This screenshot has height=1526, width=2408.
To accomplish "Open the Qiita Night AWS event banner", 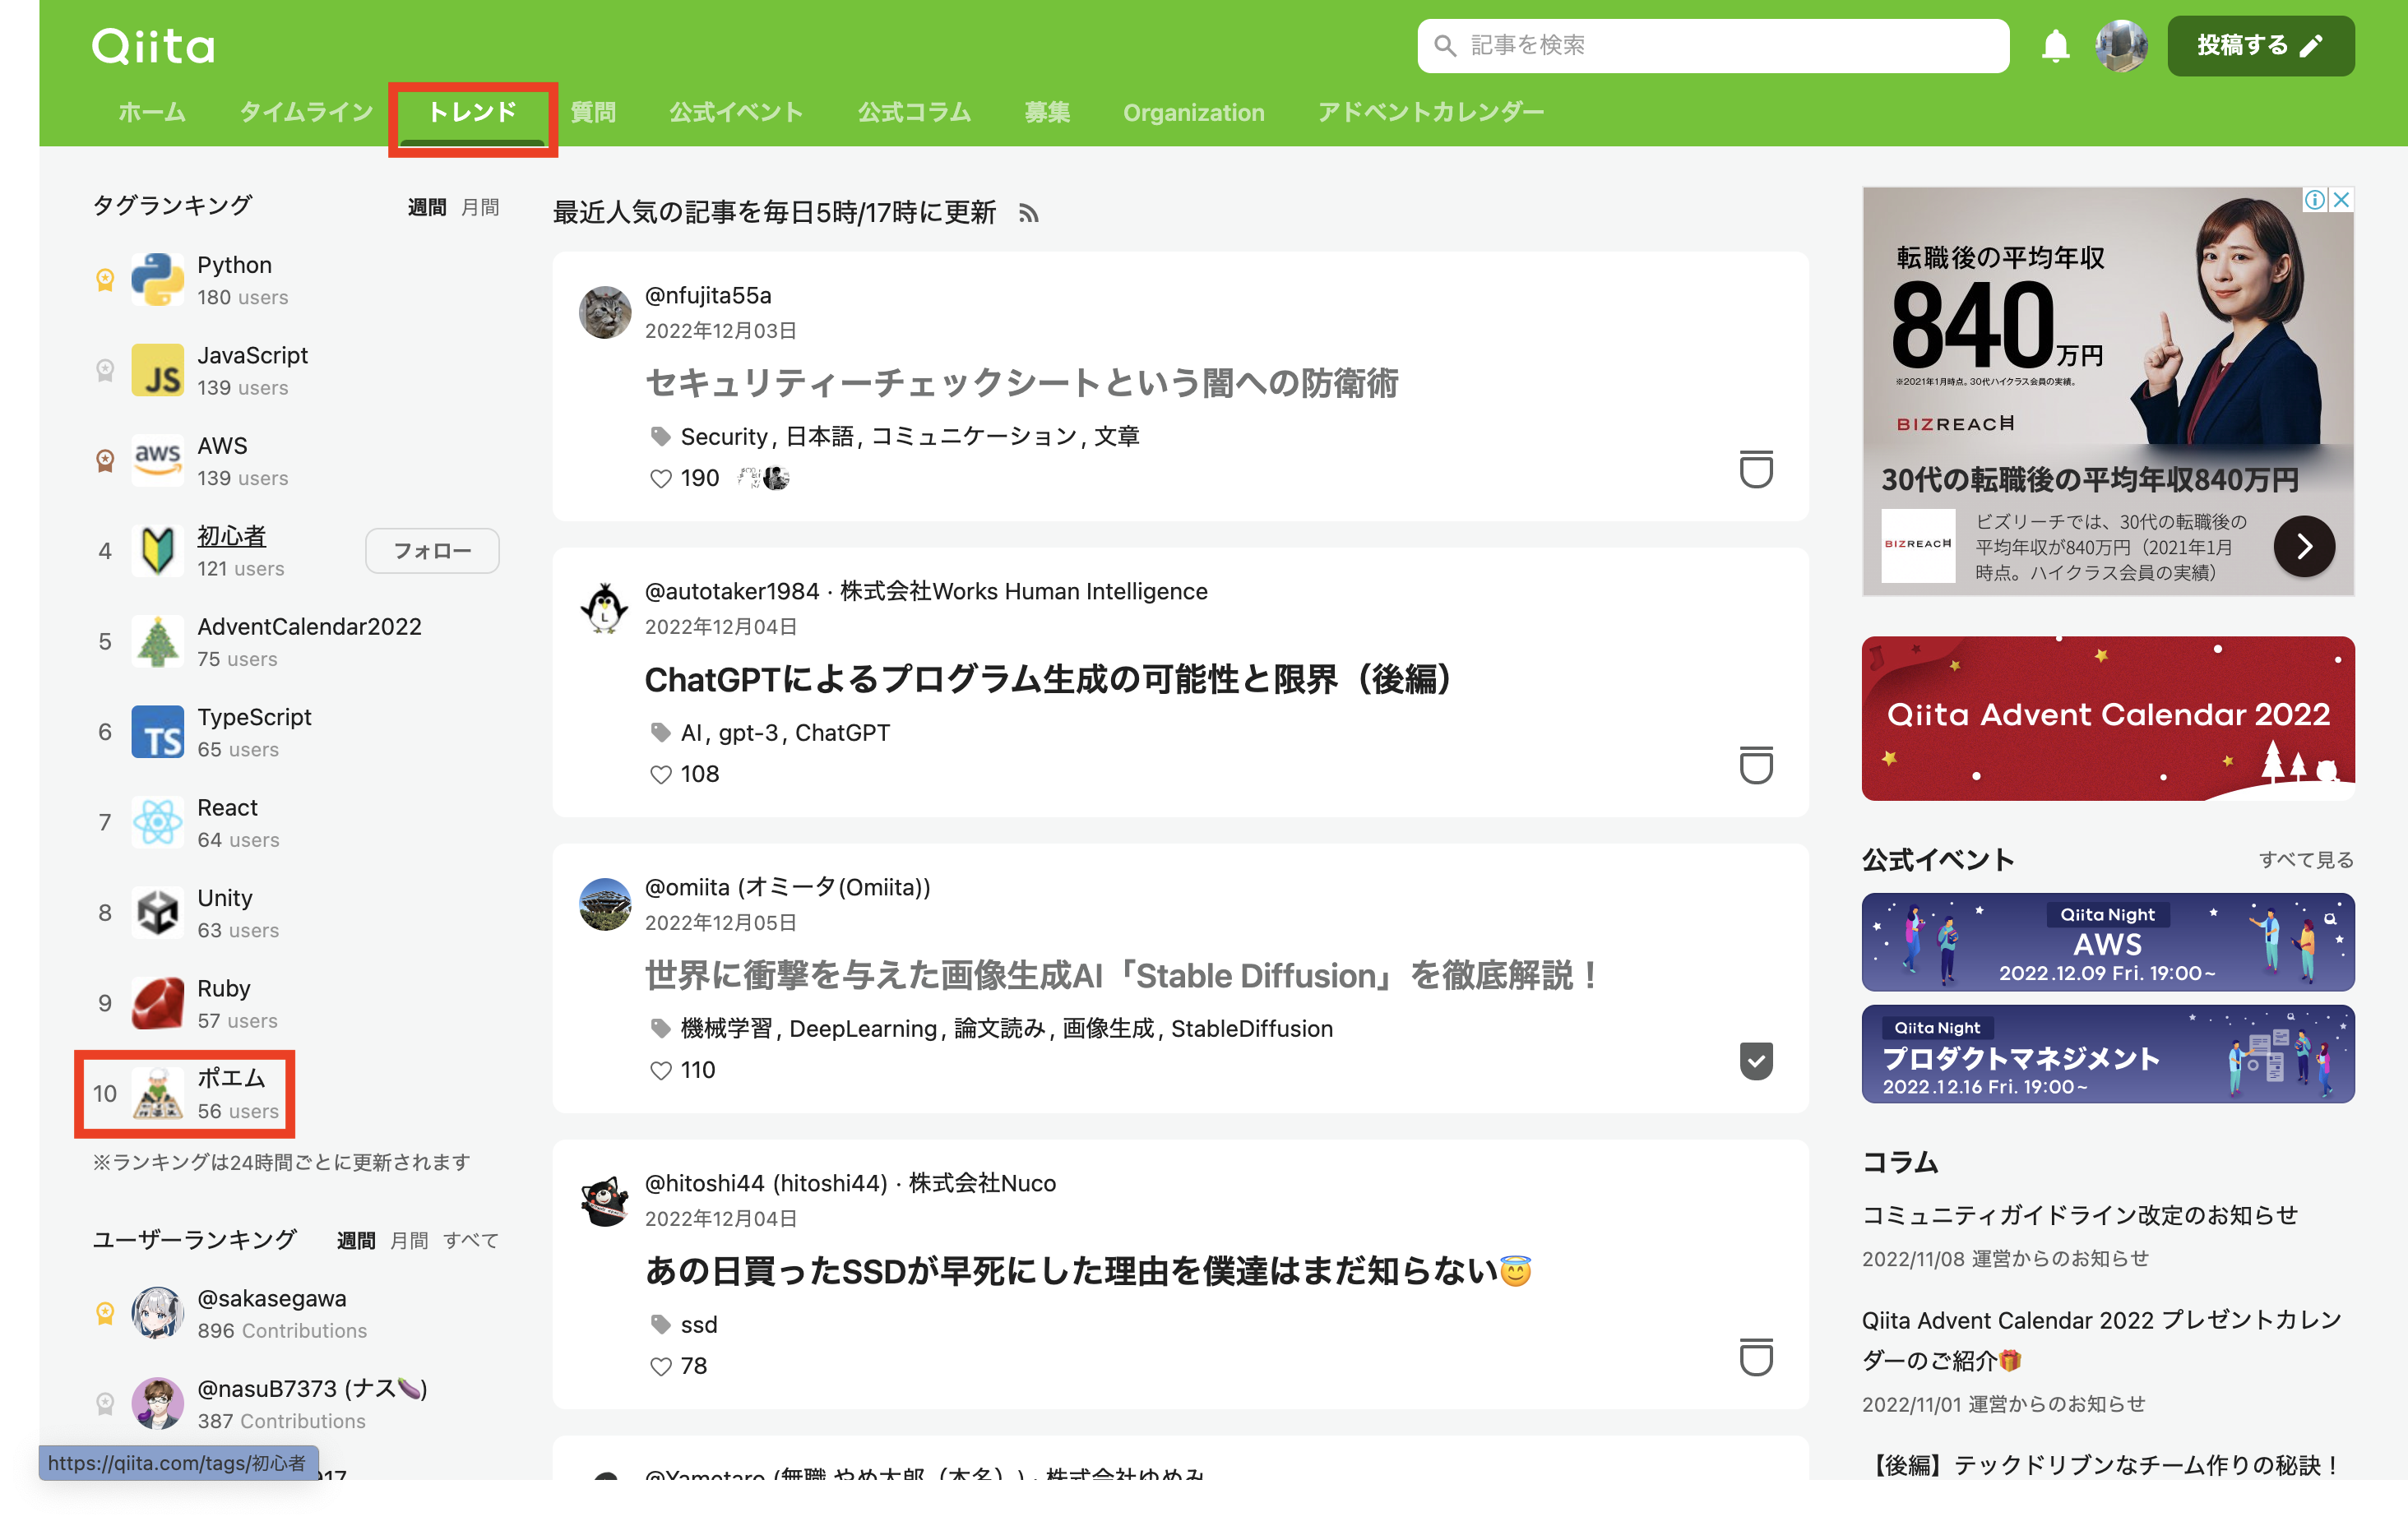I will pyautogui.click(x=2107, y=943).
